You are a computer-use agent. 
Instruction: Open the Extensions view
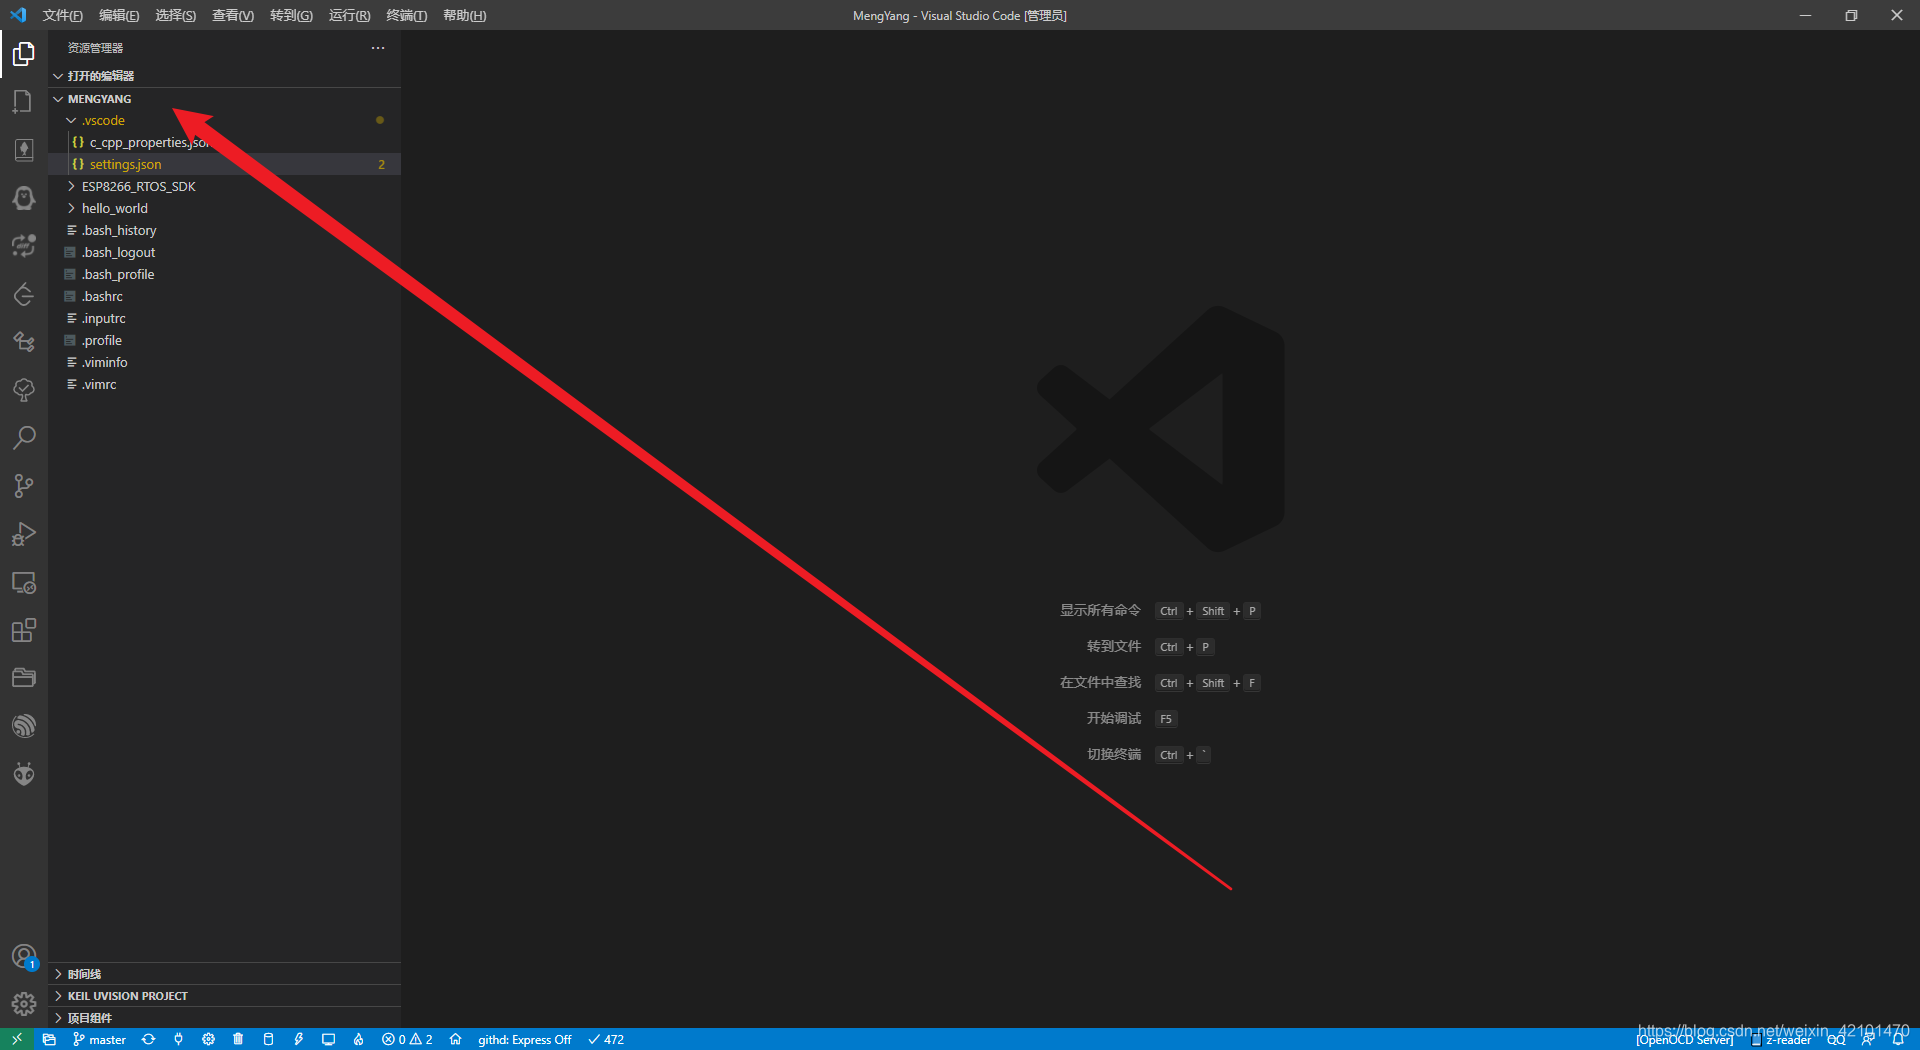[x=24, y=630]
